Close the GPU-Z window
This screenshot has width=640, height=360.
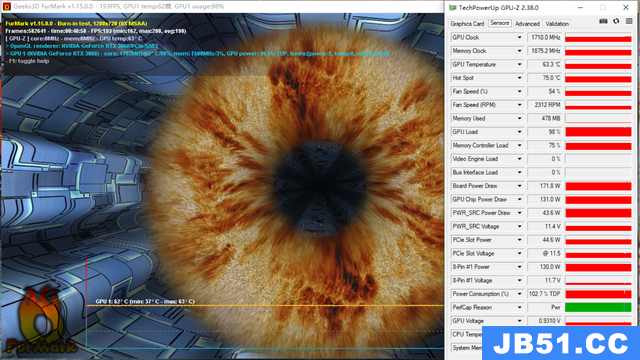[626, 7]
